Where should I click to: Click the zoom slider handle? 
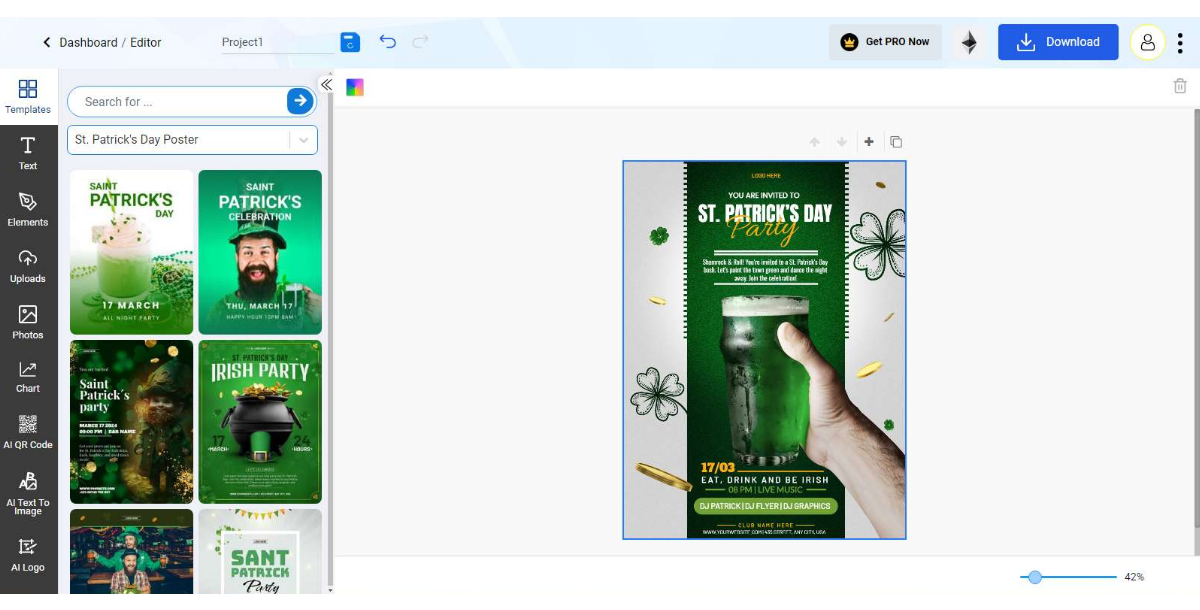point(1035,577)
